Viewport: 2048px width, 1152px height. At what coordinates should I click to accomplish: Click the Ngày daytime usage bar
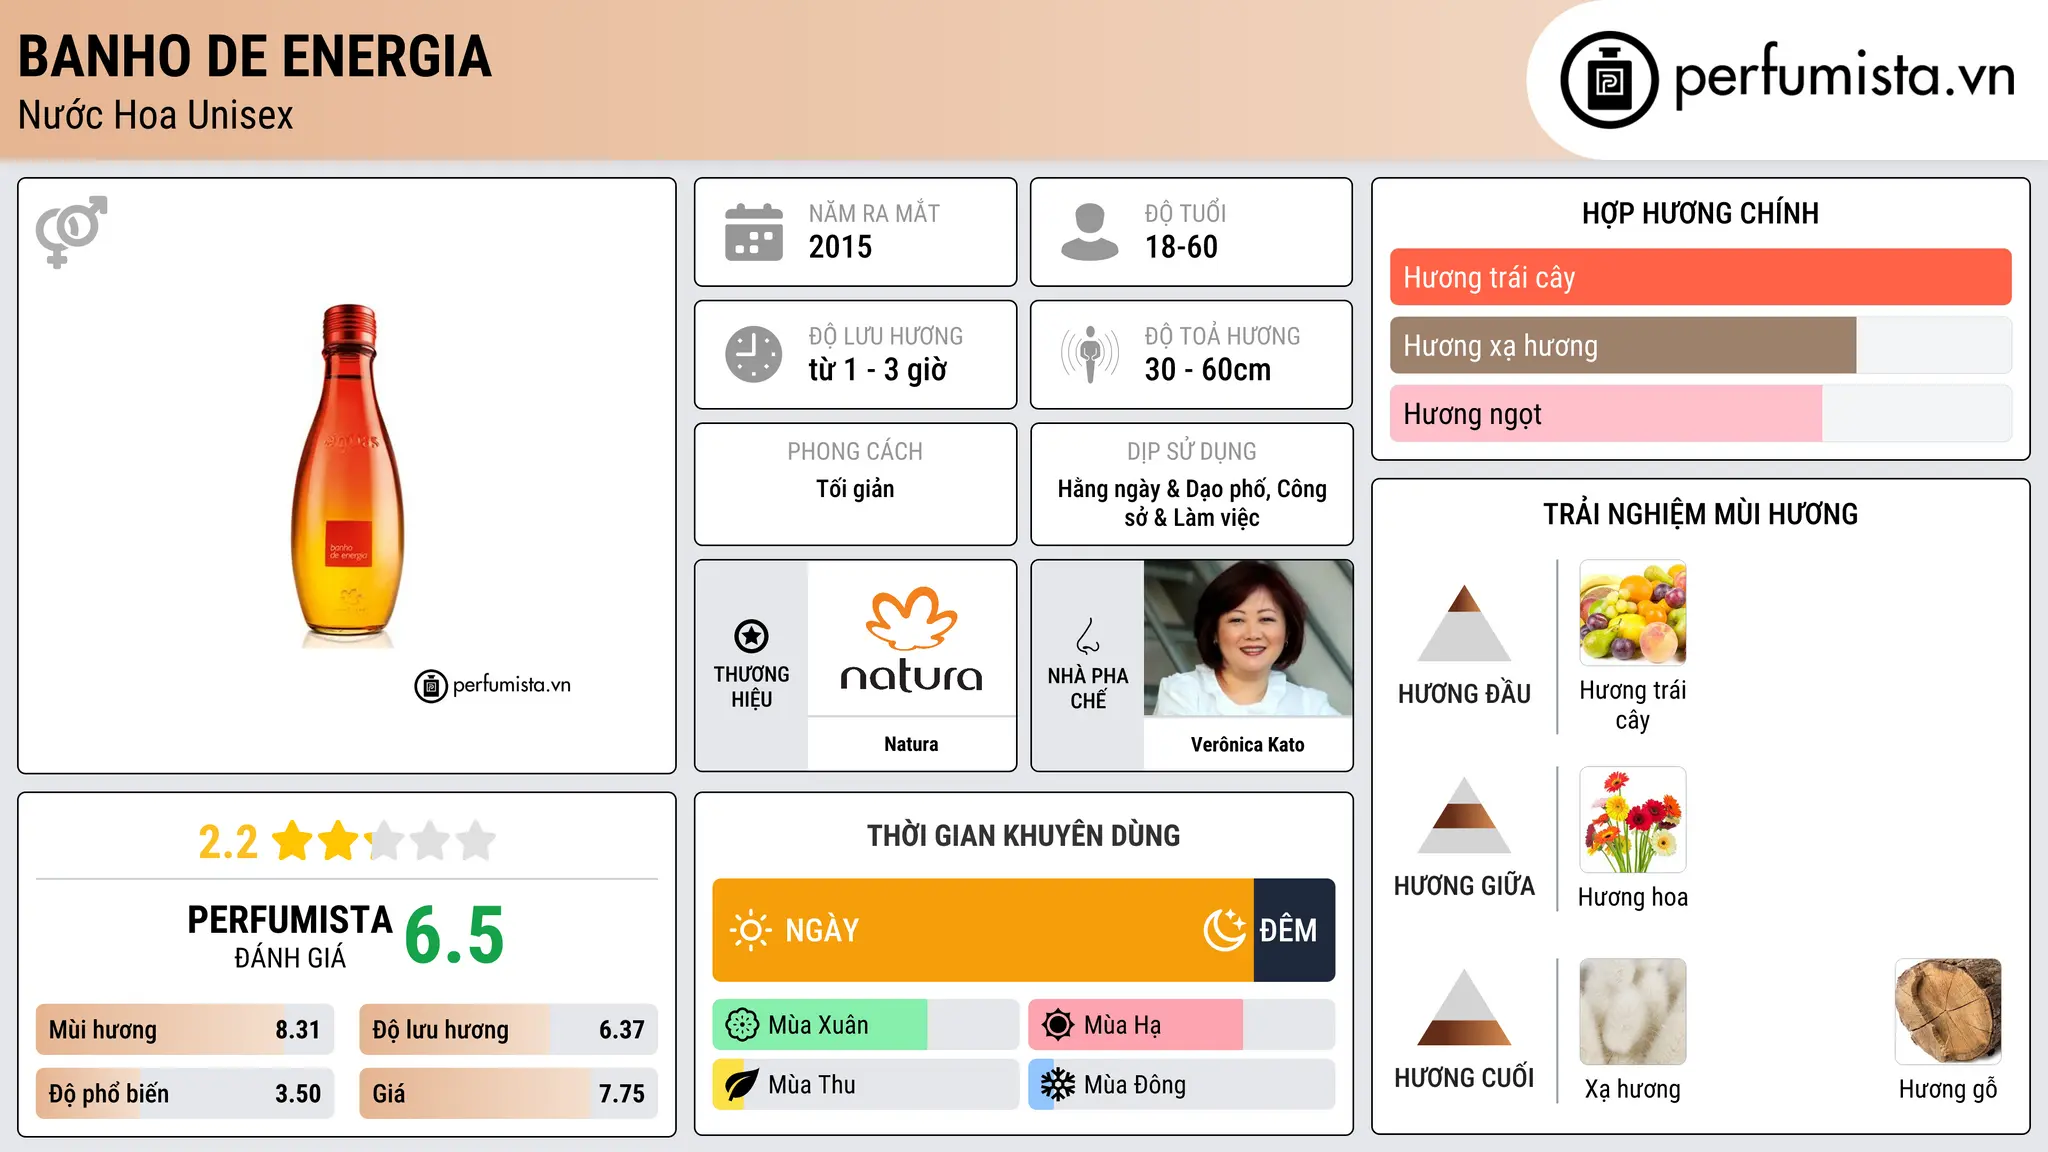click(x=983, y=930)
